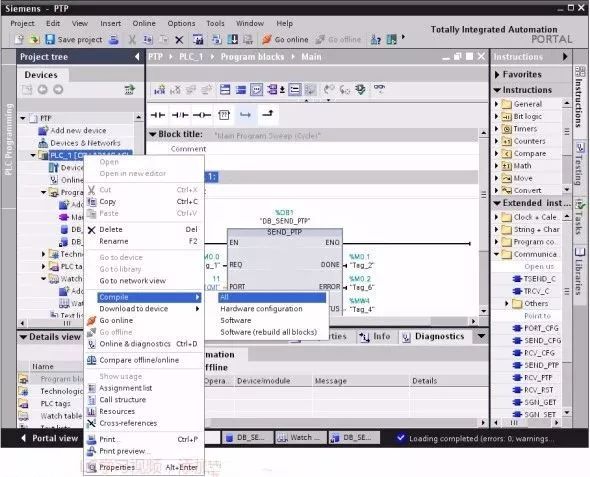Collapse the Block title section
Image resolution: width=590 pixels, height=477 pixels.
coord(152,134)
